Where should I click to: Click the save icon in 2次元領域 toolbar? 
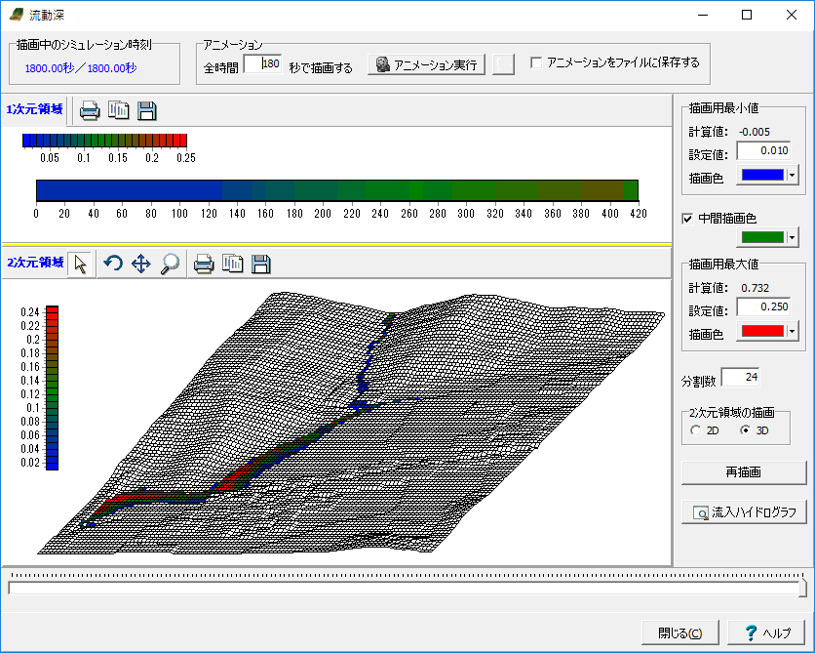point(261,264)
